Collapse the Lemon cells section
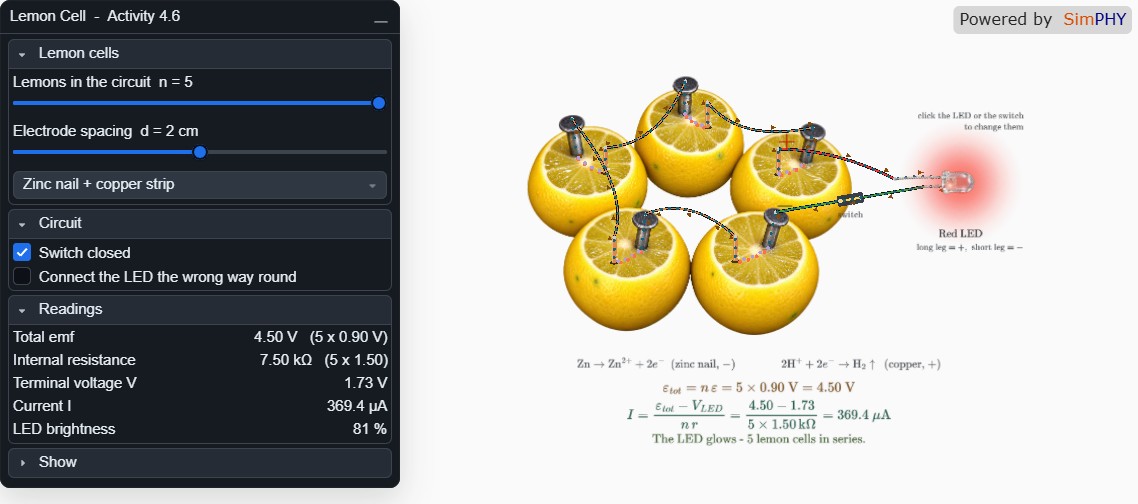The height and width of the screenshot is (504, 1138). point(200,54)
